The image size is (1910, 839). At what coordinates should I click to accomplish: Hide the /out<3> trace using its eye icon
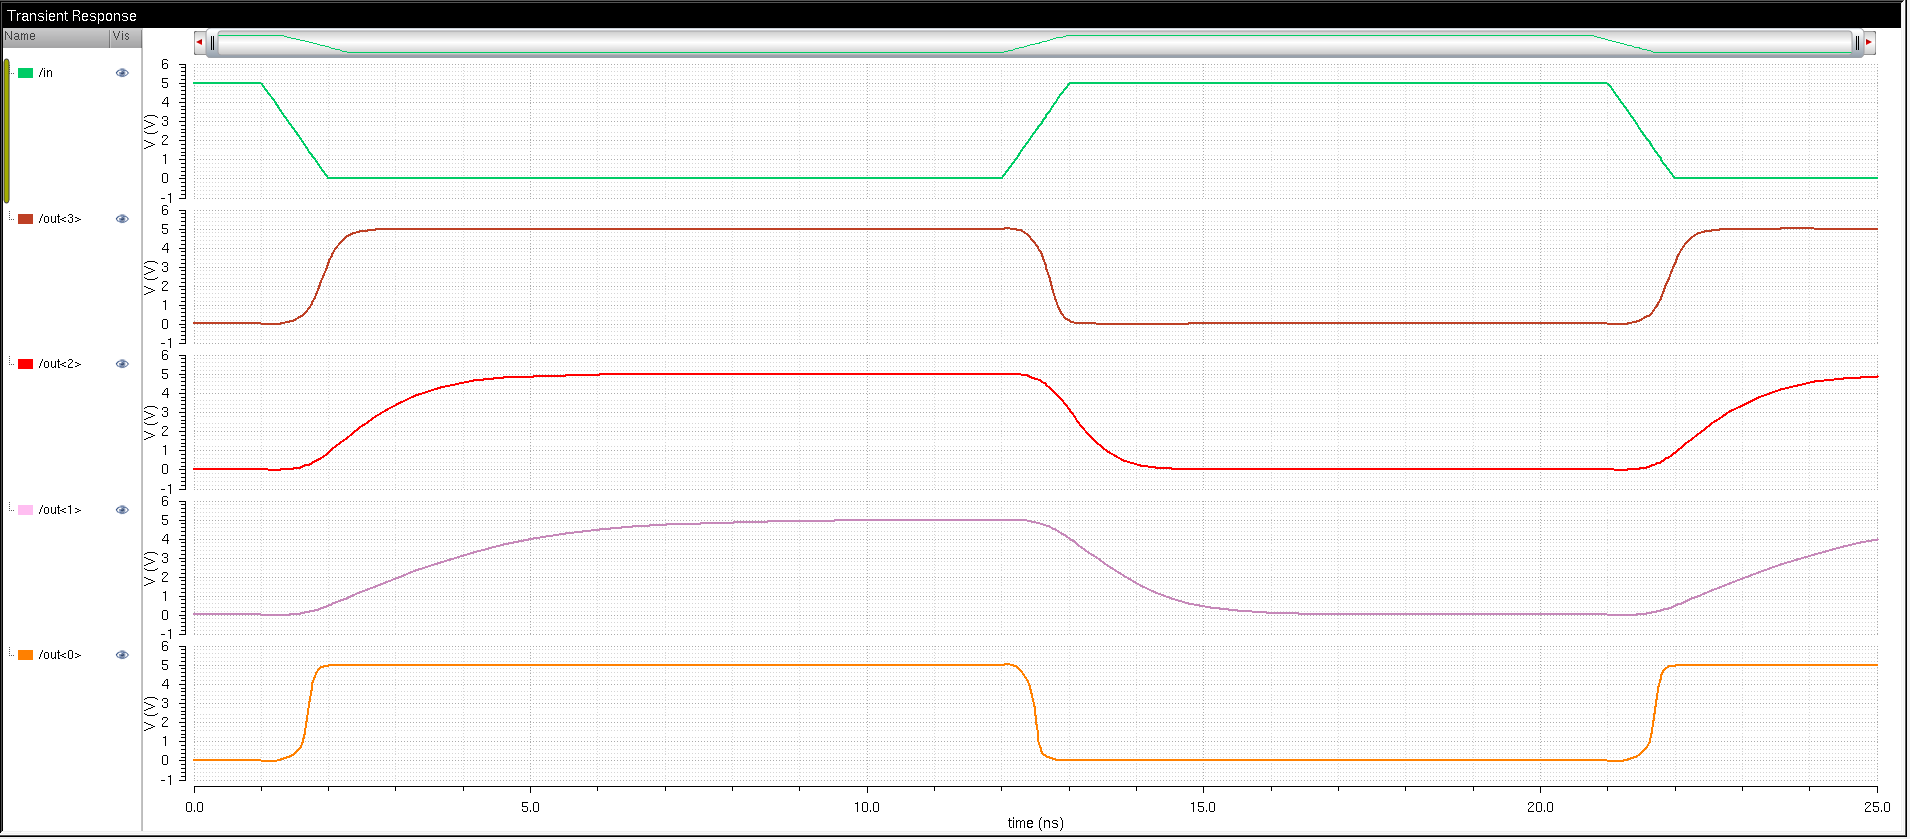pyautogui.click(x=122, y=219)
